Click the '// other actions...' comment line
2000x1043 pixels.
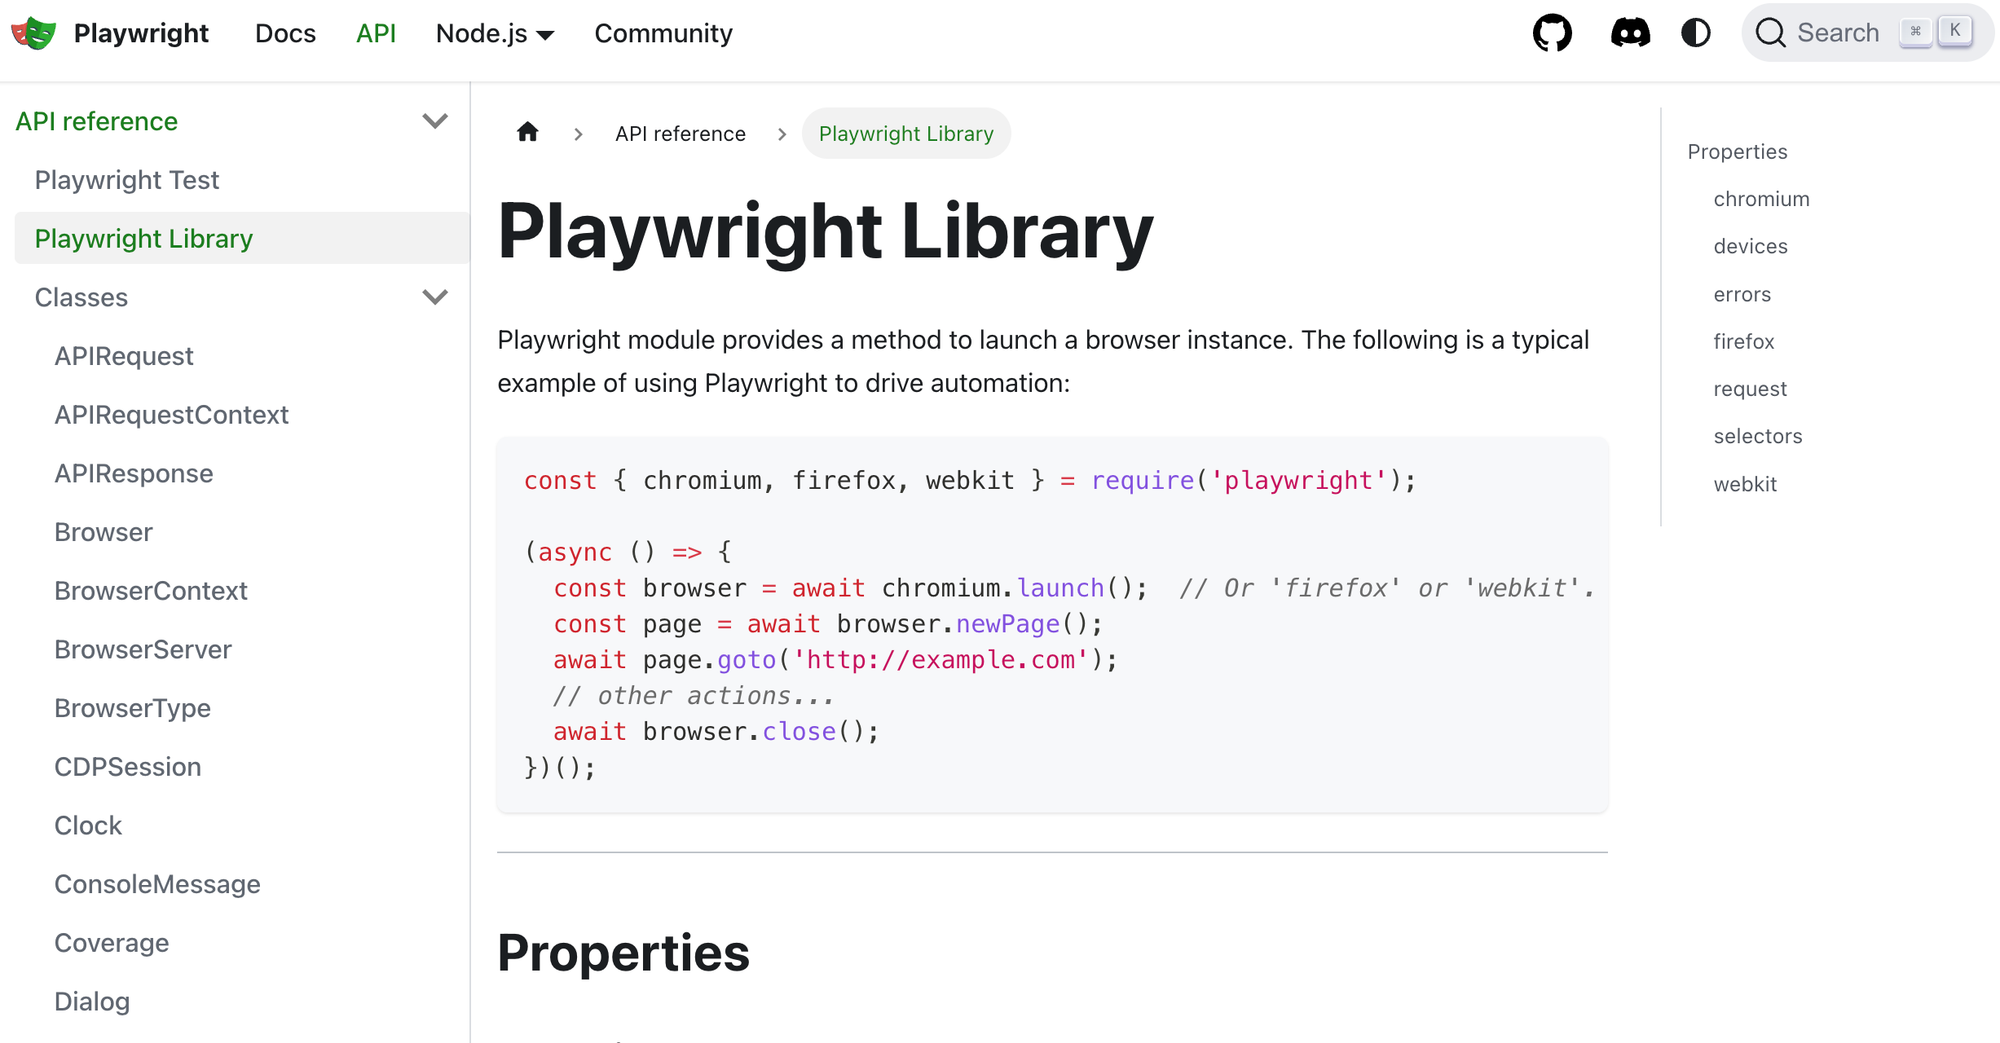[x=693, y=696]
